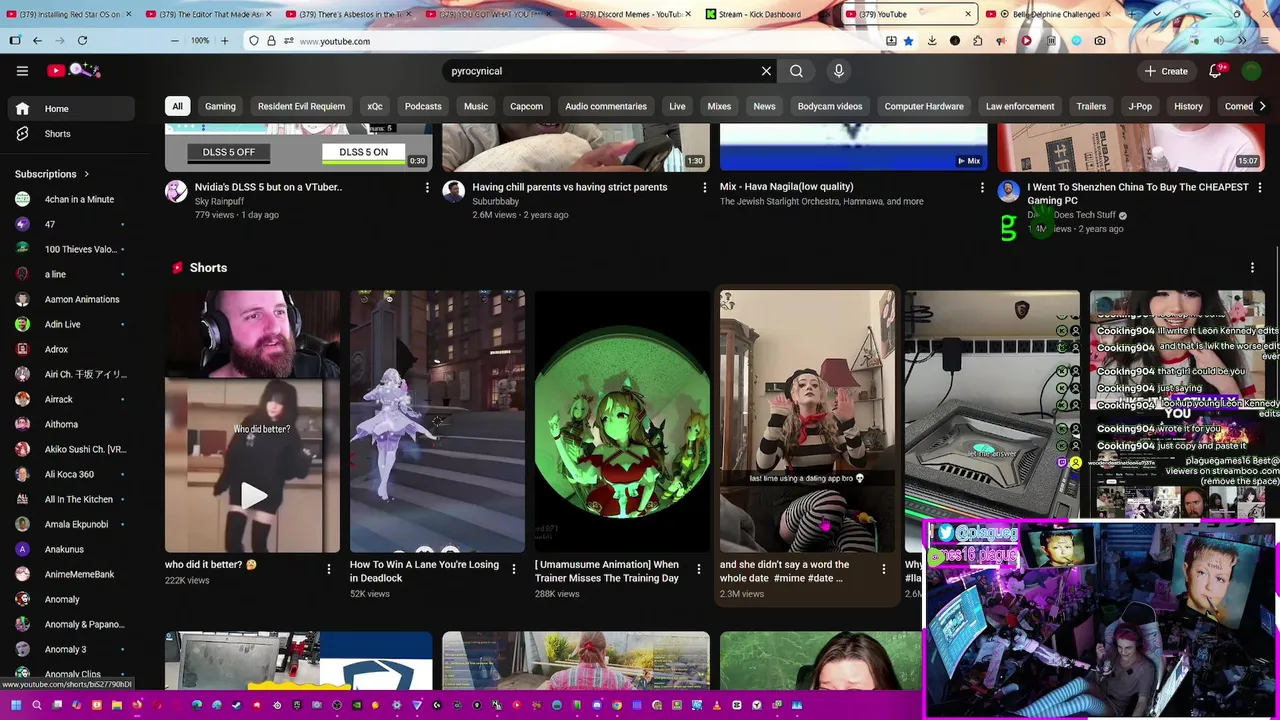Select the Podcasts filter chip
This screenshot has height=720, width=1280.
423,106
